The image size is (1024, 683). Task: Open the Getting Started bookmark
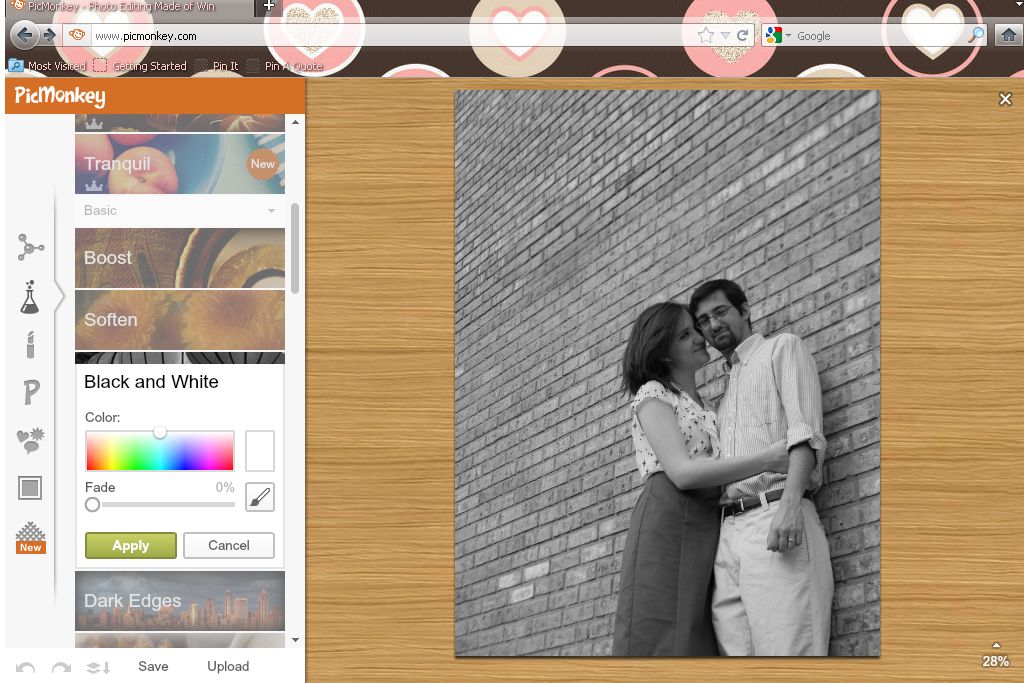(140, 66)
